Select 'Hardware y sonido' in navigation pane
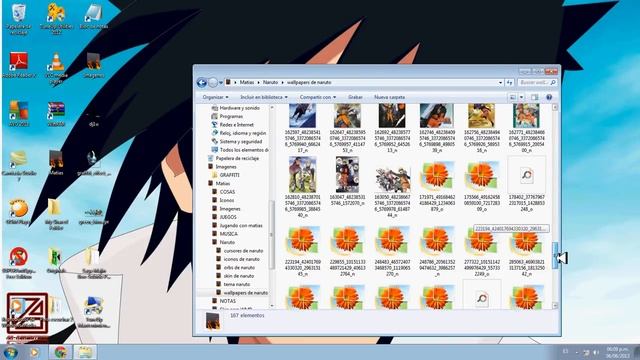This screenshot has height=360, width=640. (241, 108)
